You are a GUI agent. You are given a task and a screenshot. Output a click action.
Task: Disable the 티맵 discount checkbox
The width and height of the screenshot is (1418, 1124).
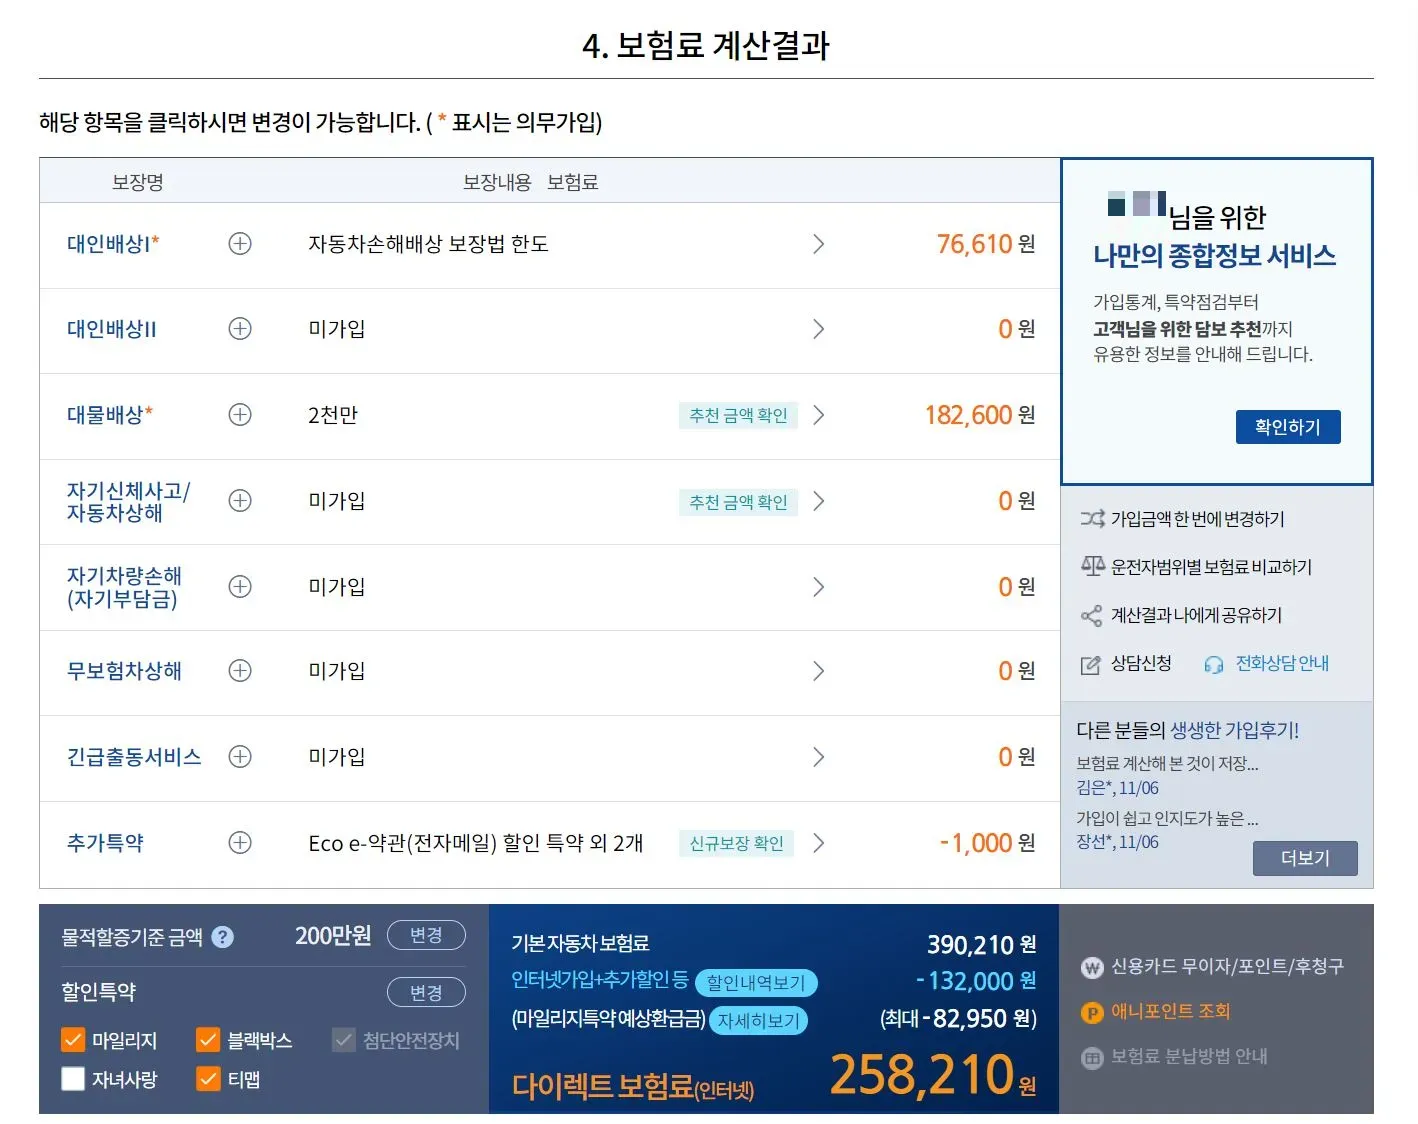pyautogui.click(x=208, y=1079)
